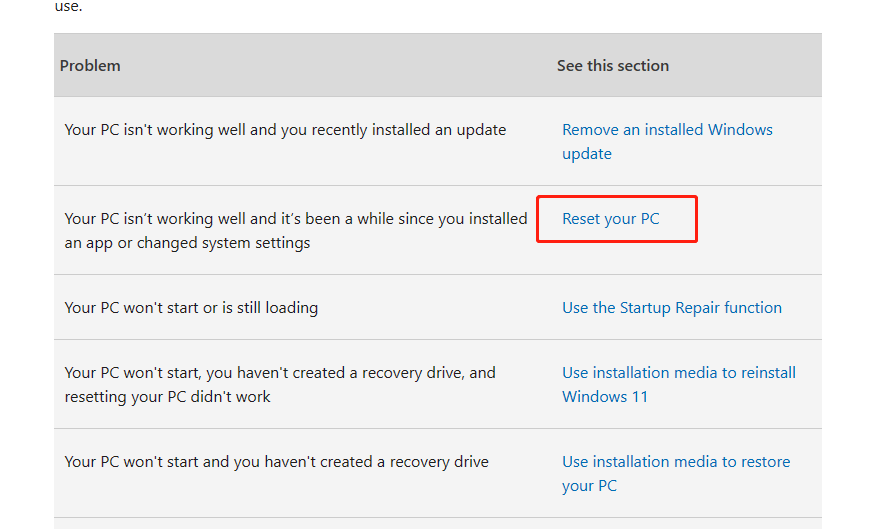Select won't start and haven't created recovery drive text
Image resolution: width=894 pixels, height=529 pixels.
[x=277, y=462]
